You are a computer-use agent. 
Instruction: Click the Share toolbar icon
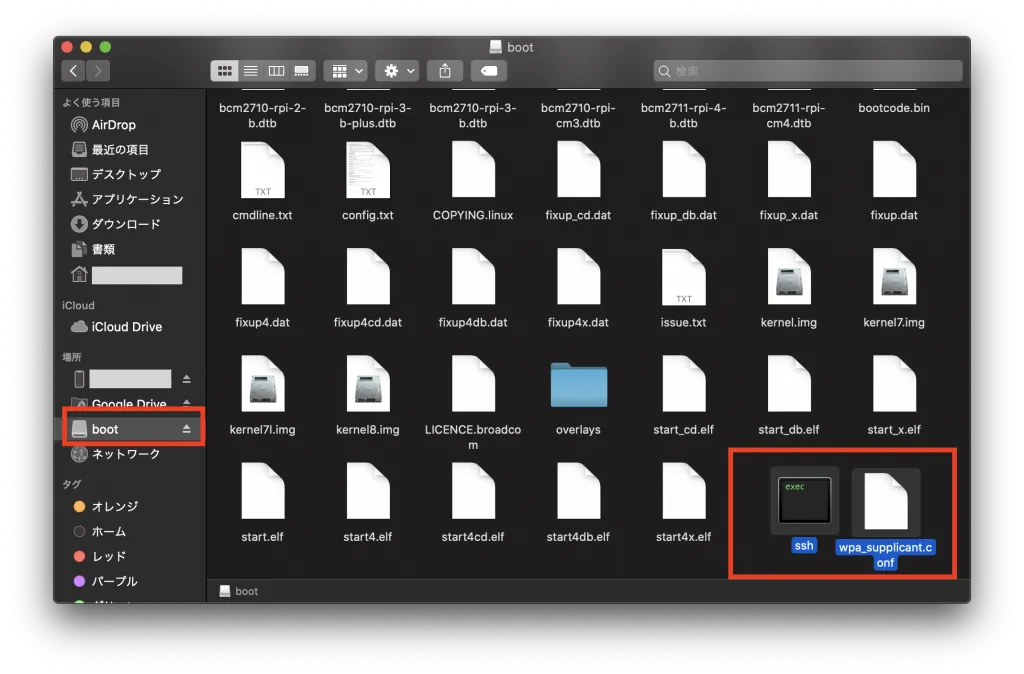click(x=444, y=71)
